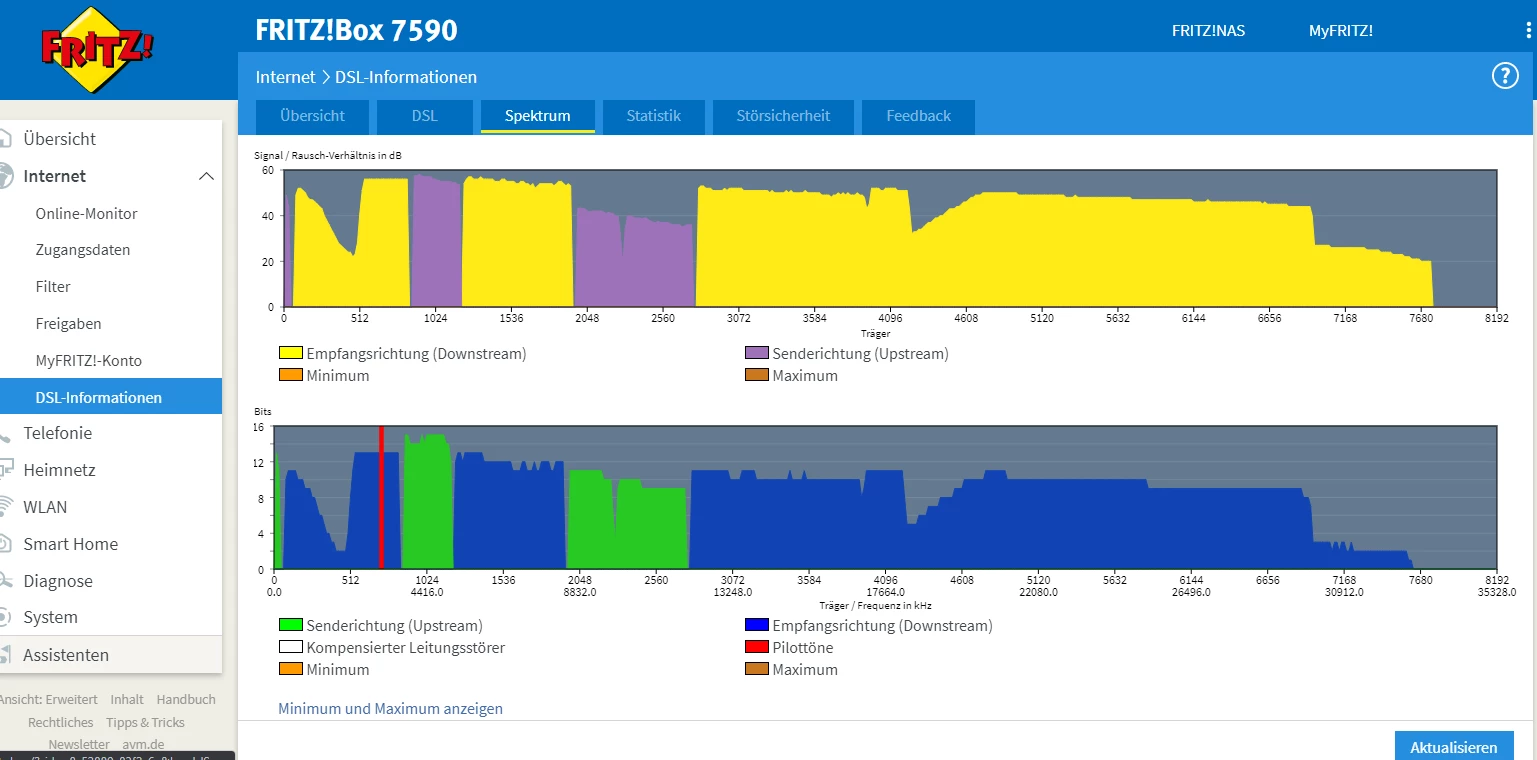The height and width of the screenshot is (760, 1537).
Task: Open the Statistik tab
Action: coord(654,116)
